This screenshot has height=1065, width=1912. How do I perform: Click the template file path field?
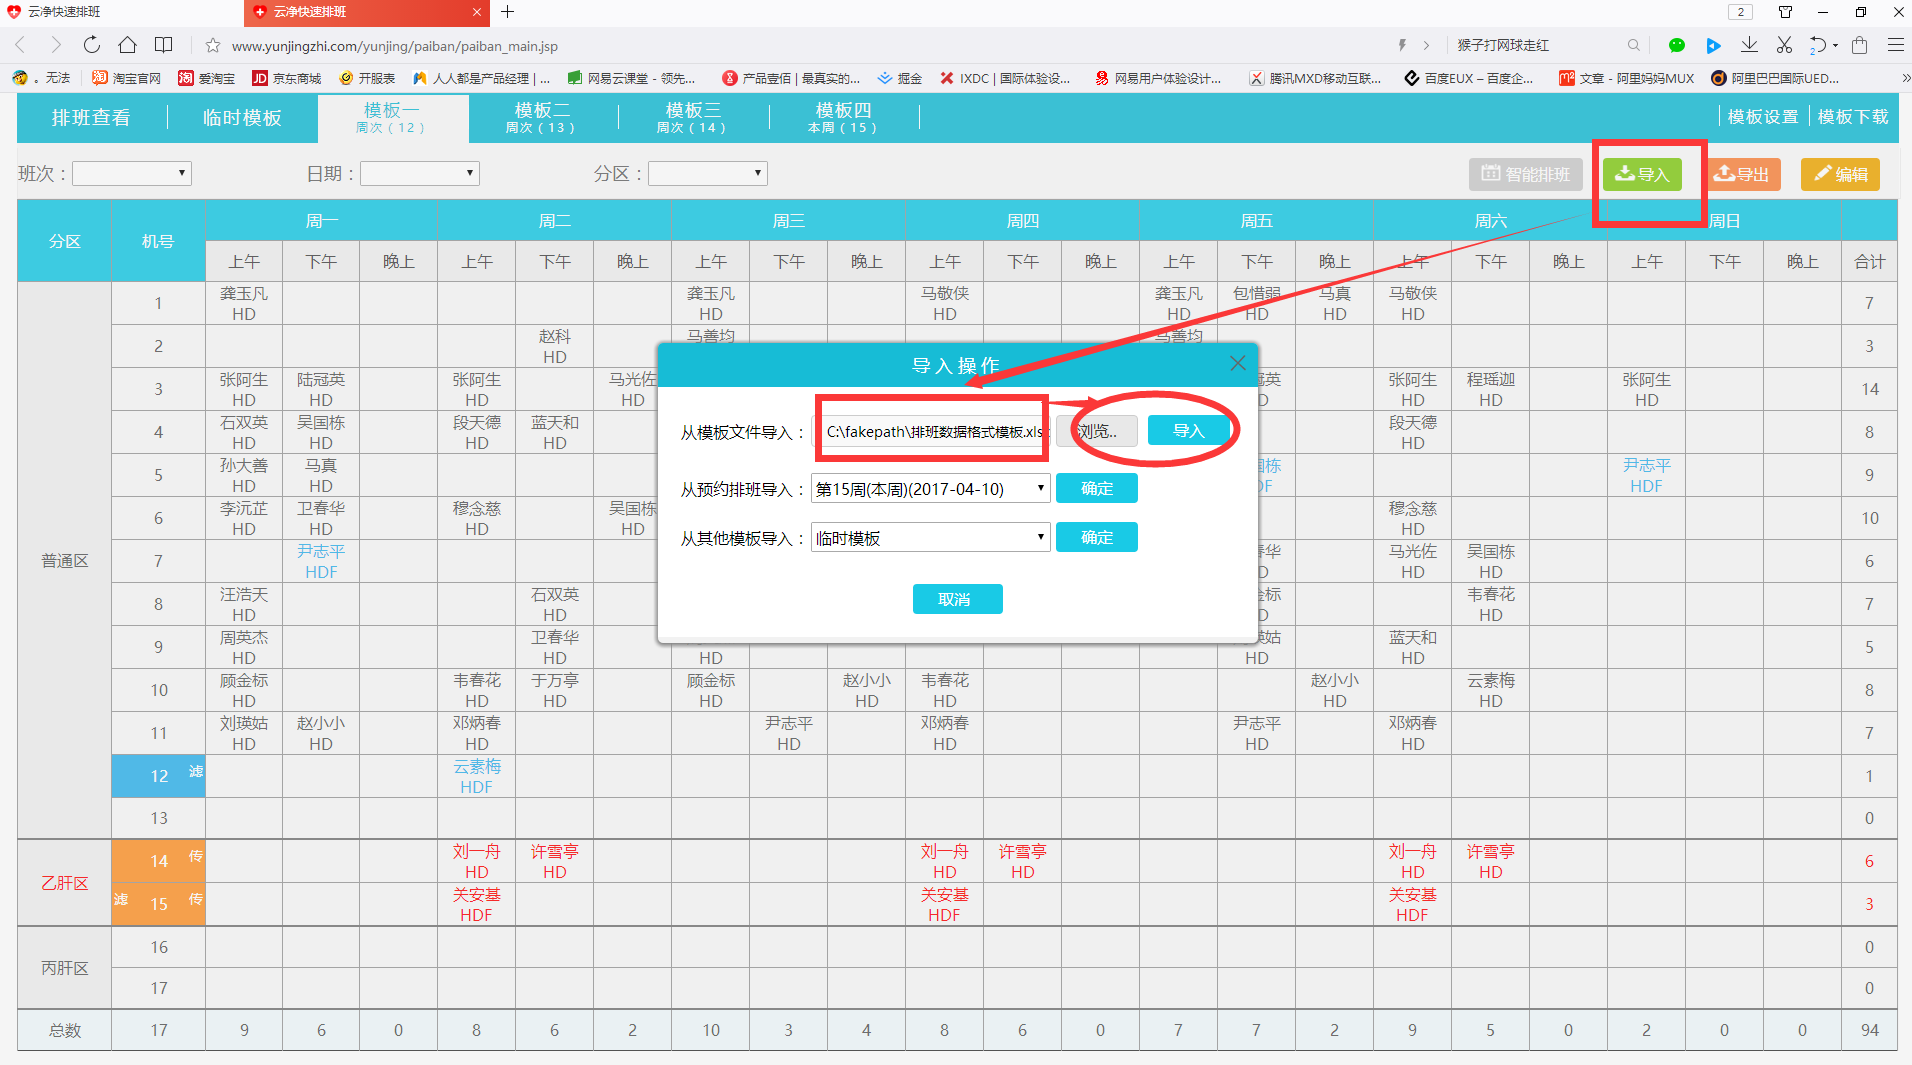pos(933,432)
